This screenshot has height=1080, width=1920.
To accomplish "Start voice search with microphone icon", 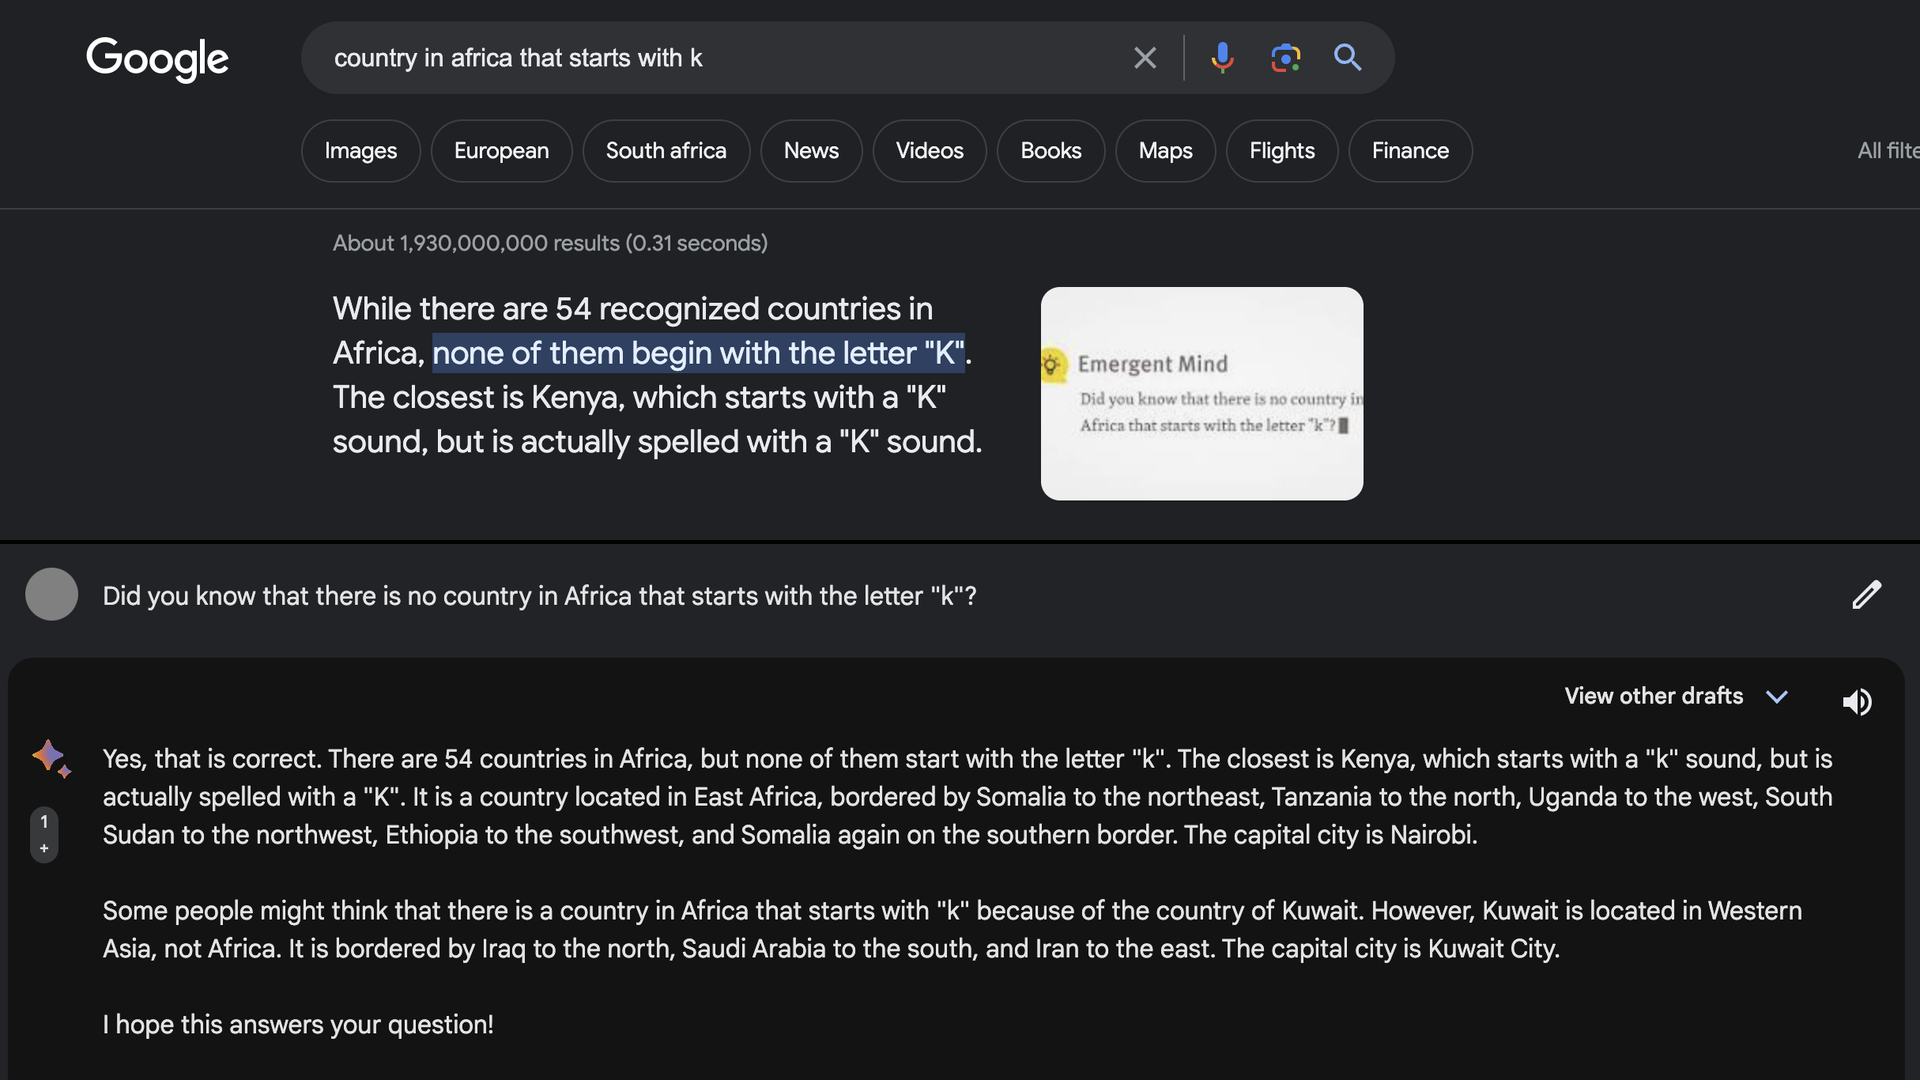I will (x=1221, y=58).
